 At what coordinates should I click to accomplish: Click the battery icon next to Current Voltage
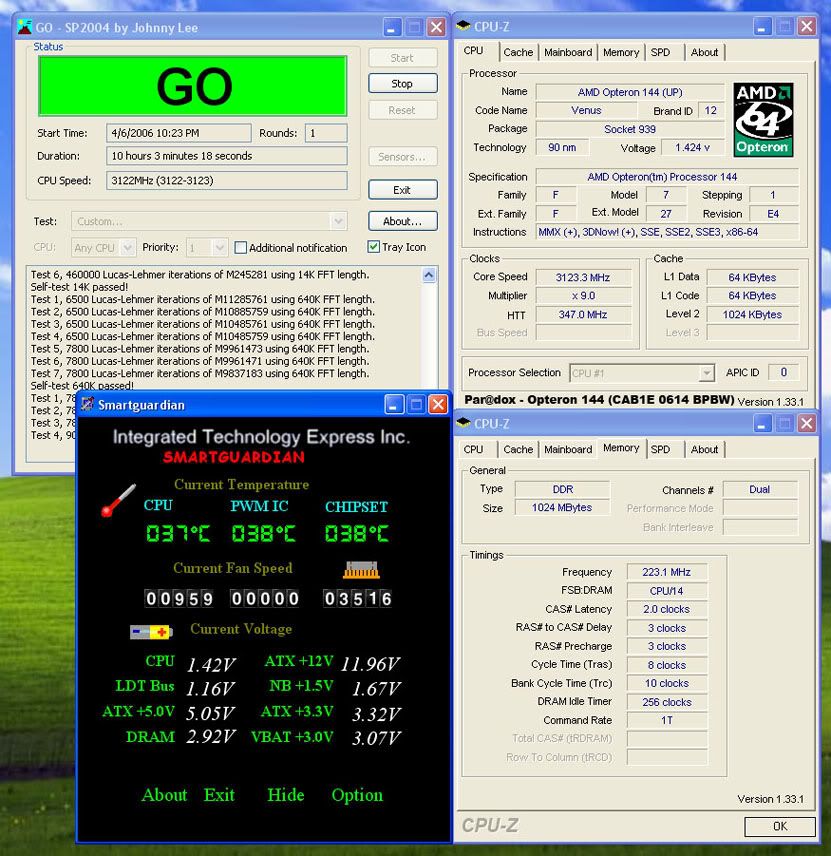pos(151,632)
